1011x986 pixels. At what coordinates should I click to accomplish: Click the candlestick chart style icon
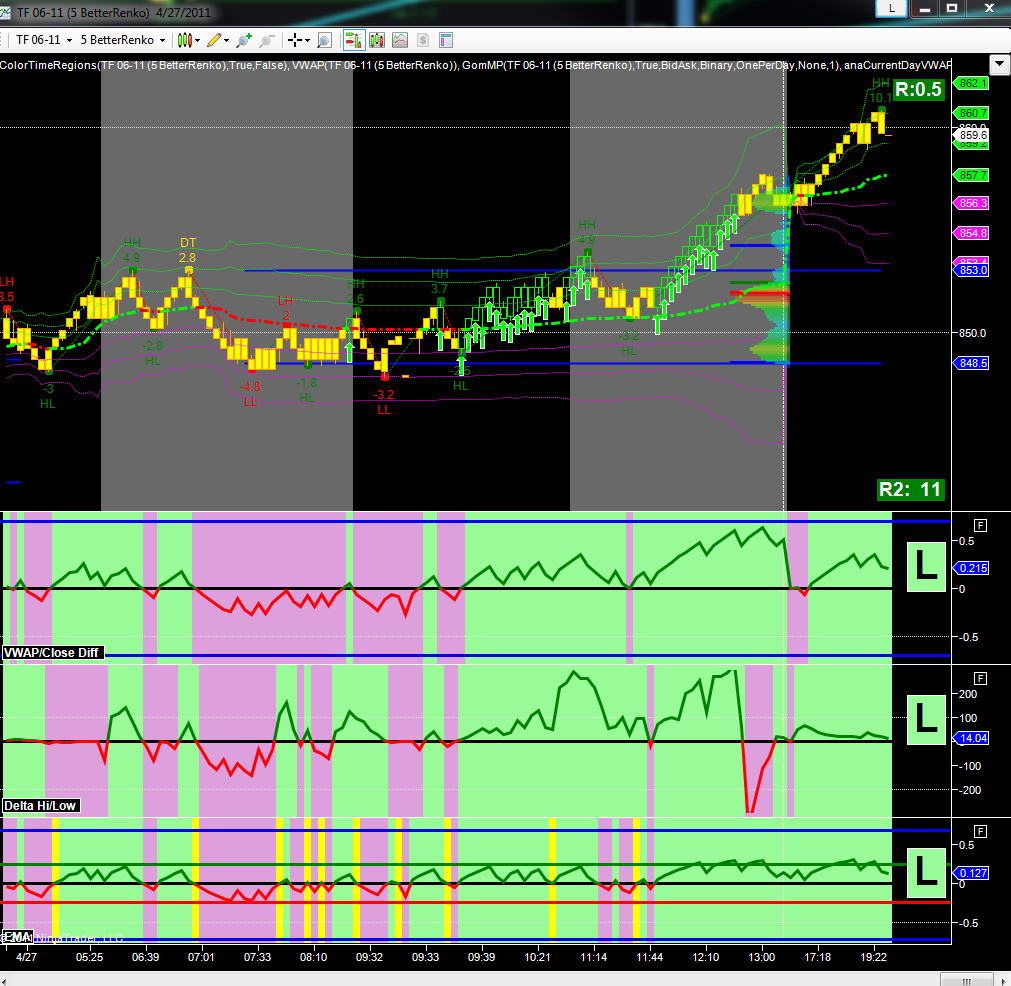pos(184,40)
